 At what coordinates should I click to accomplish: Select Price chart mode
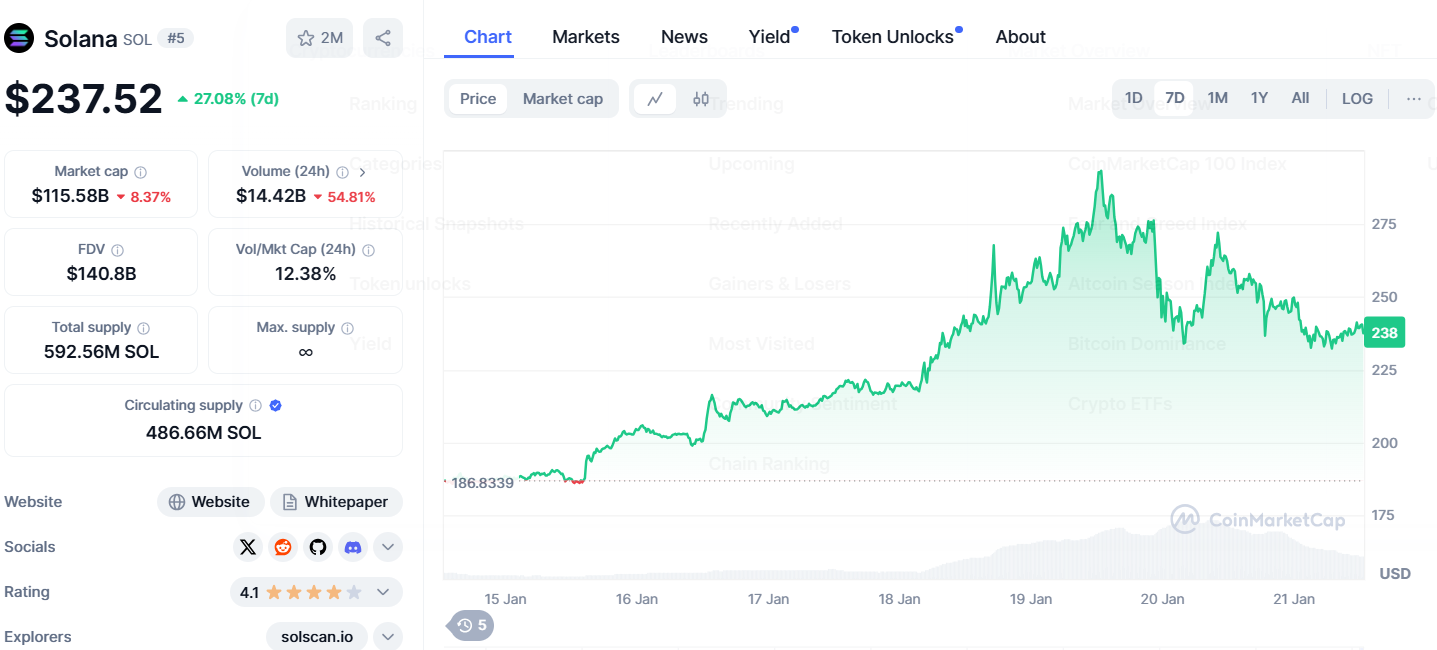pos(478,99)
